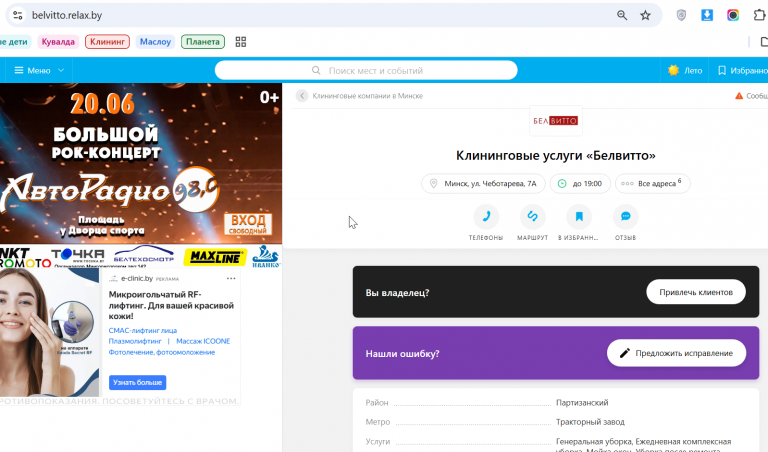Click Предложить исправление button
This screenshot has width=768, height=452.
(x=676, y=353)
